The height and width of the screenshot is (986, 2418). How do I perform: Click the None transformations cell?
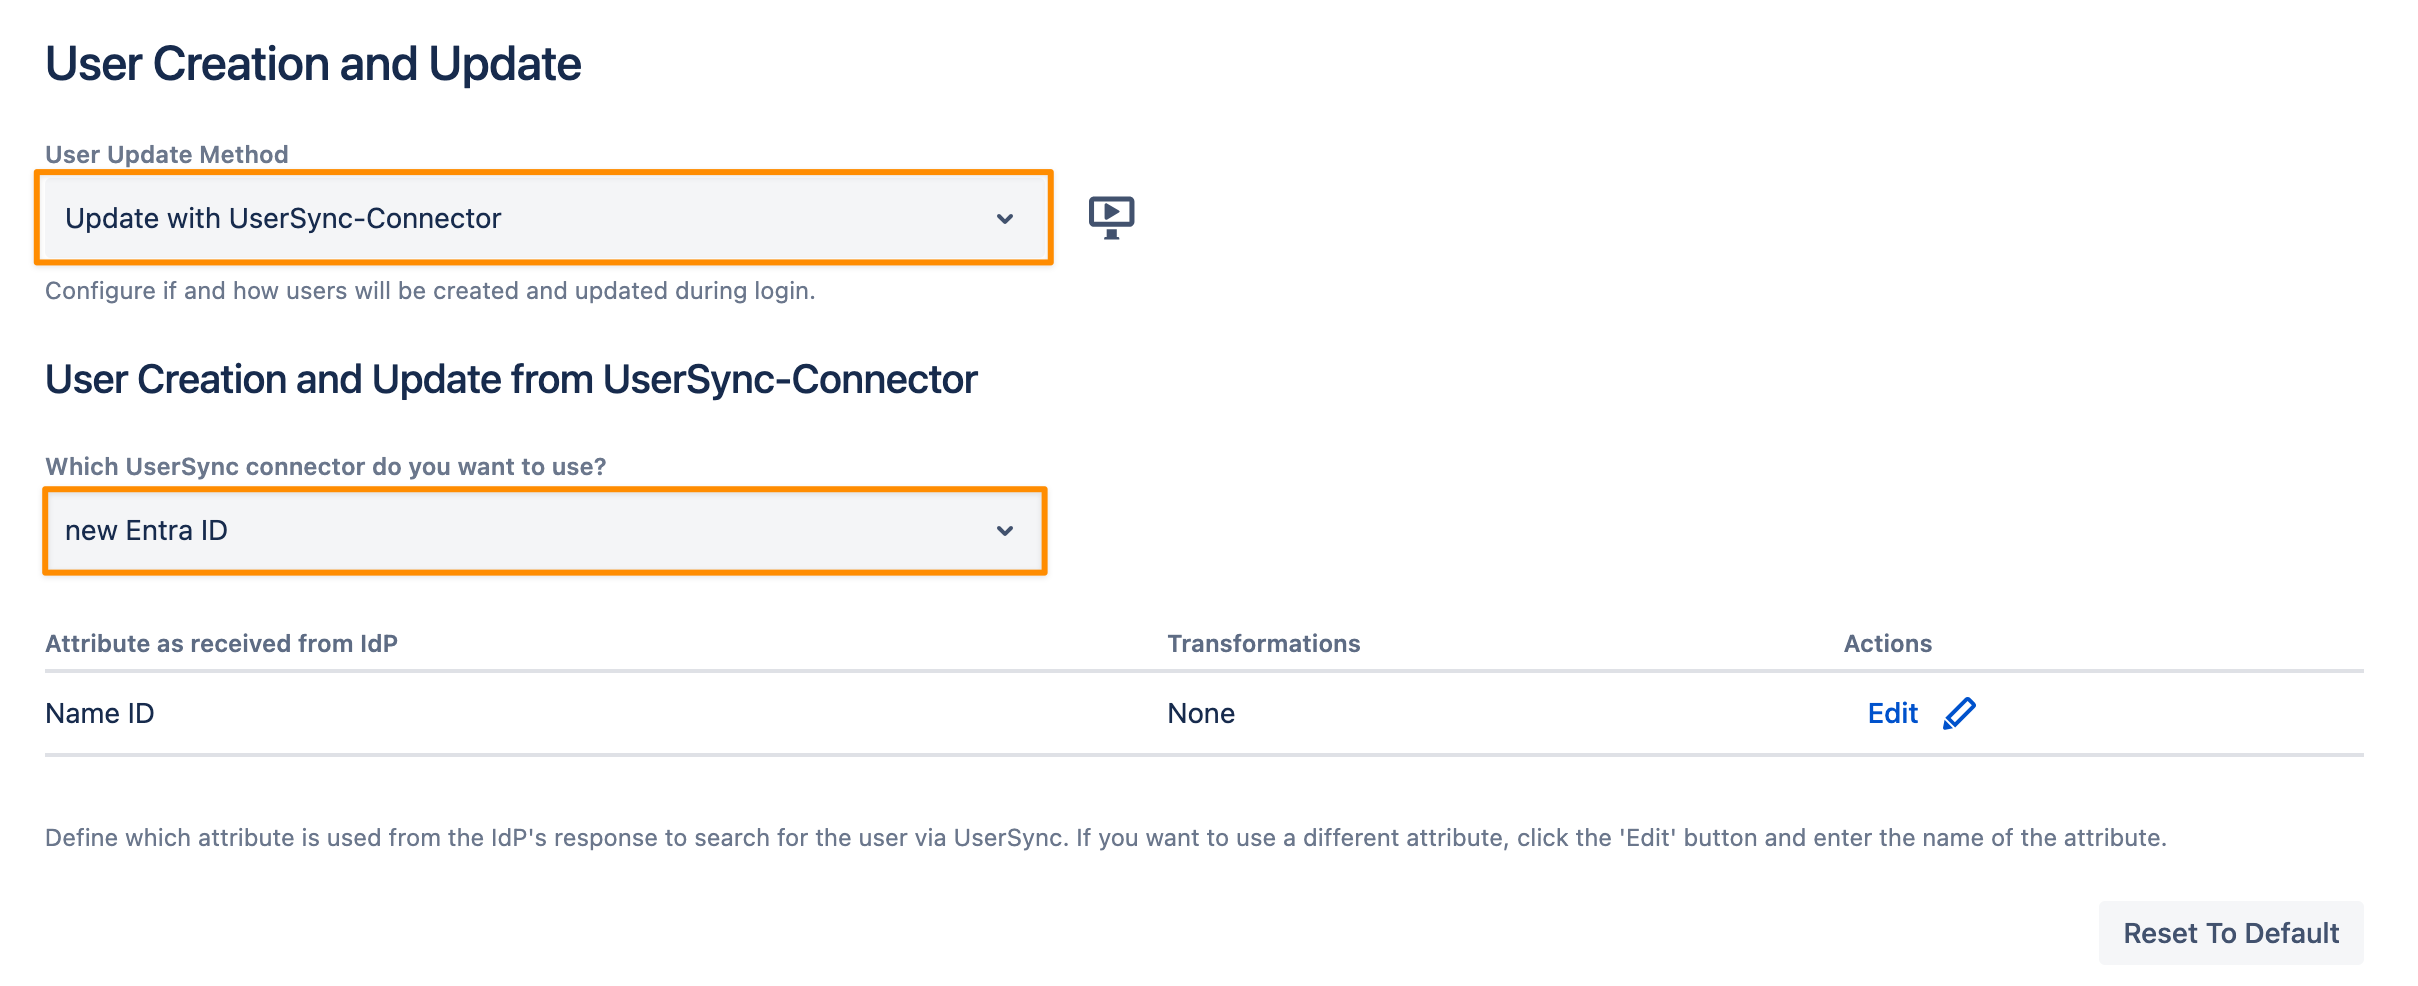tap(1201, 713)
